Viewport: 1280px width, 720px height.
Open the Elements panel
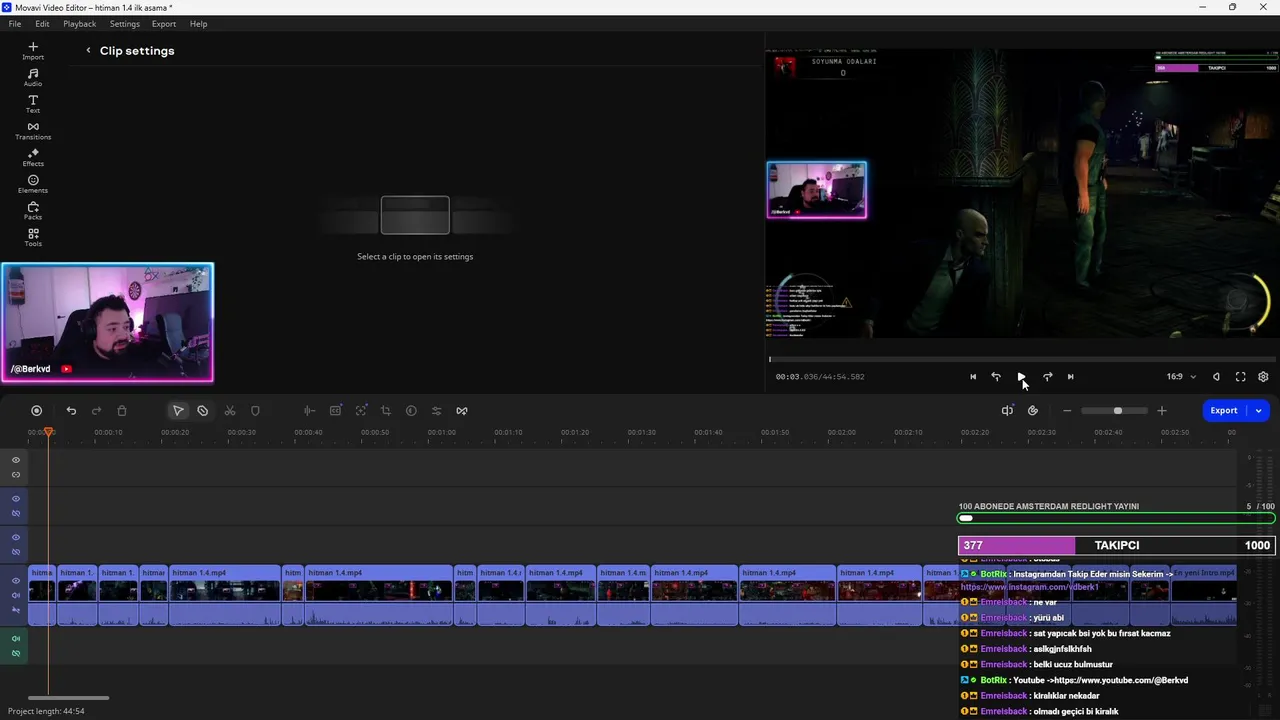(33, 184)
